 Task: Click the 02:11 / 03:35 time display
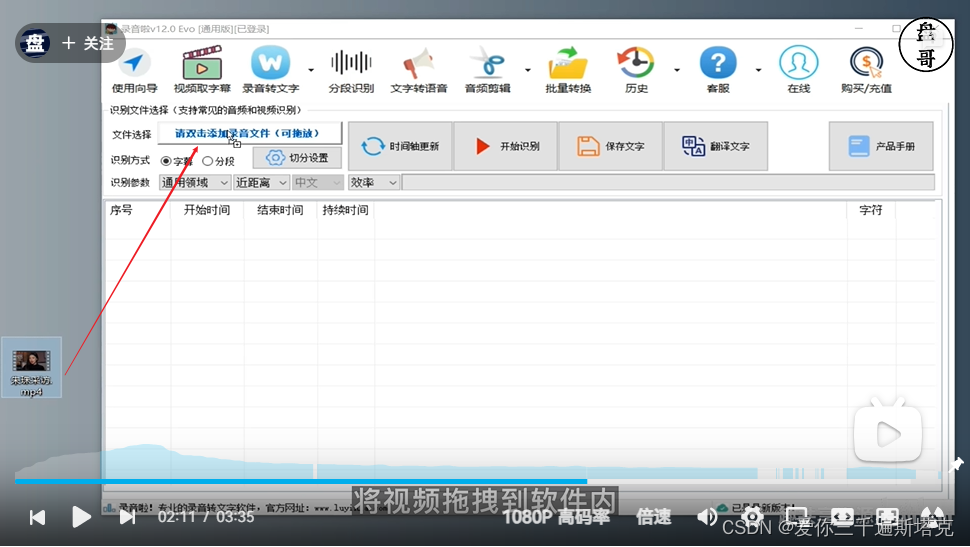(206, 517)
